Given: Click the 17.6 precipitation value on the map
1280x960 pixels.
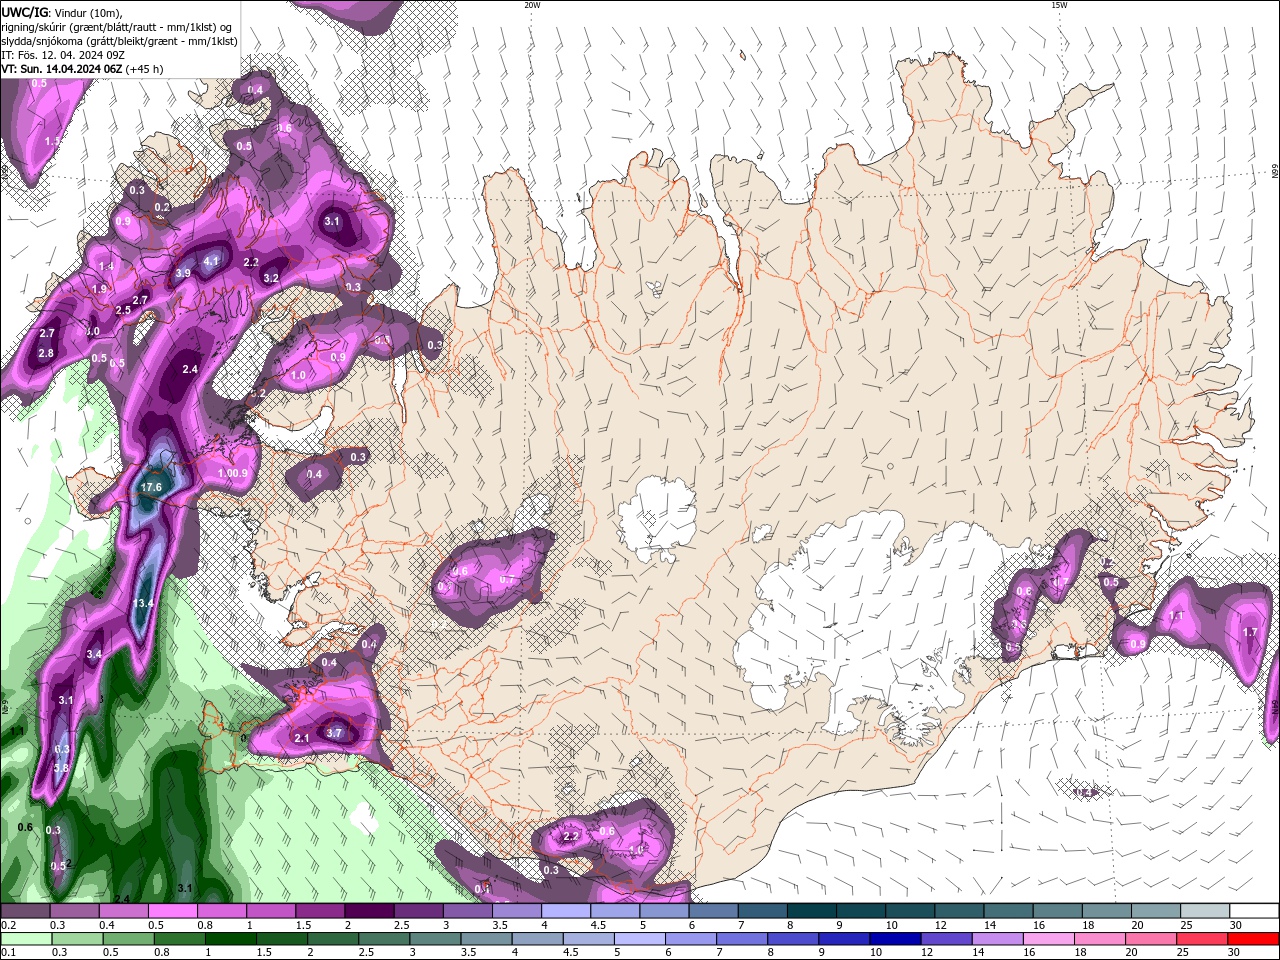Looking at the screenshot, I should coord(151,487).
